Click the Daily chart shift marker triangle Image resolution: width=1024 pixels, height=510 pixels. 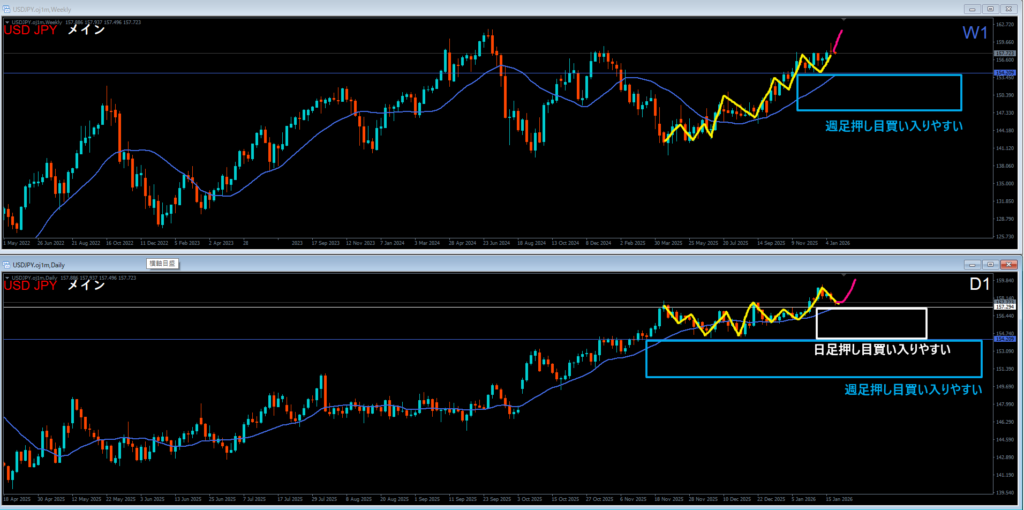tap(845, 274)
